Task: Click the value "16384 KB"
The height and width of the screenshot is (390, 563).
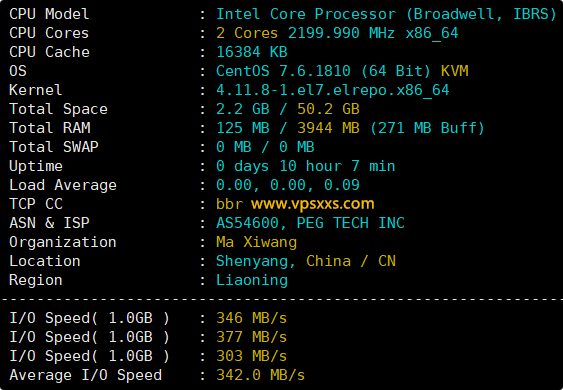Action: (252, 52)
